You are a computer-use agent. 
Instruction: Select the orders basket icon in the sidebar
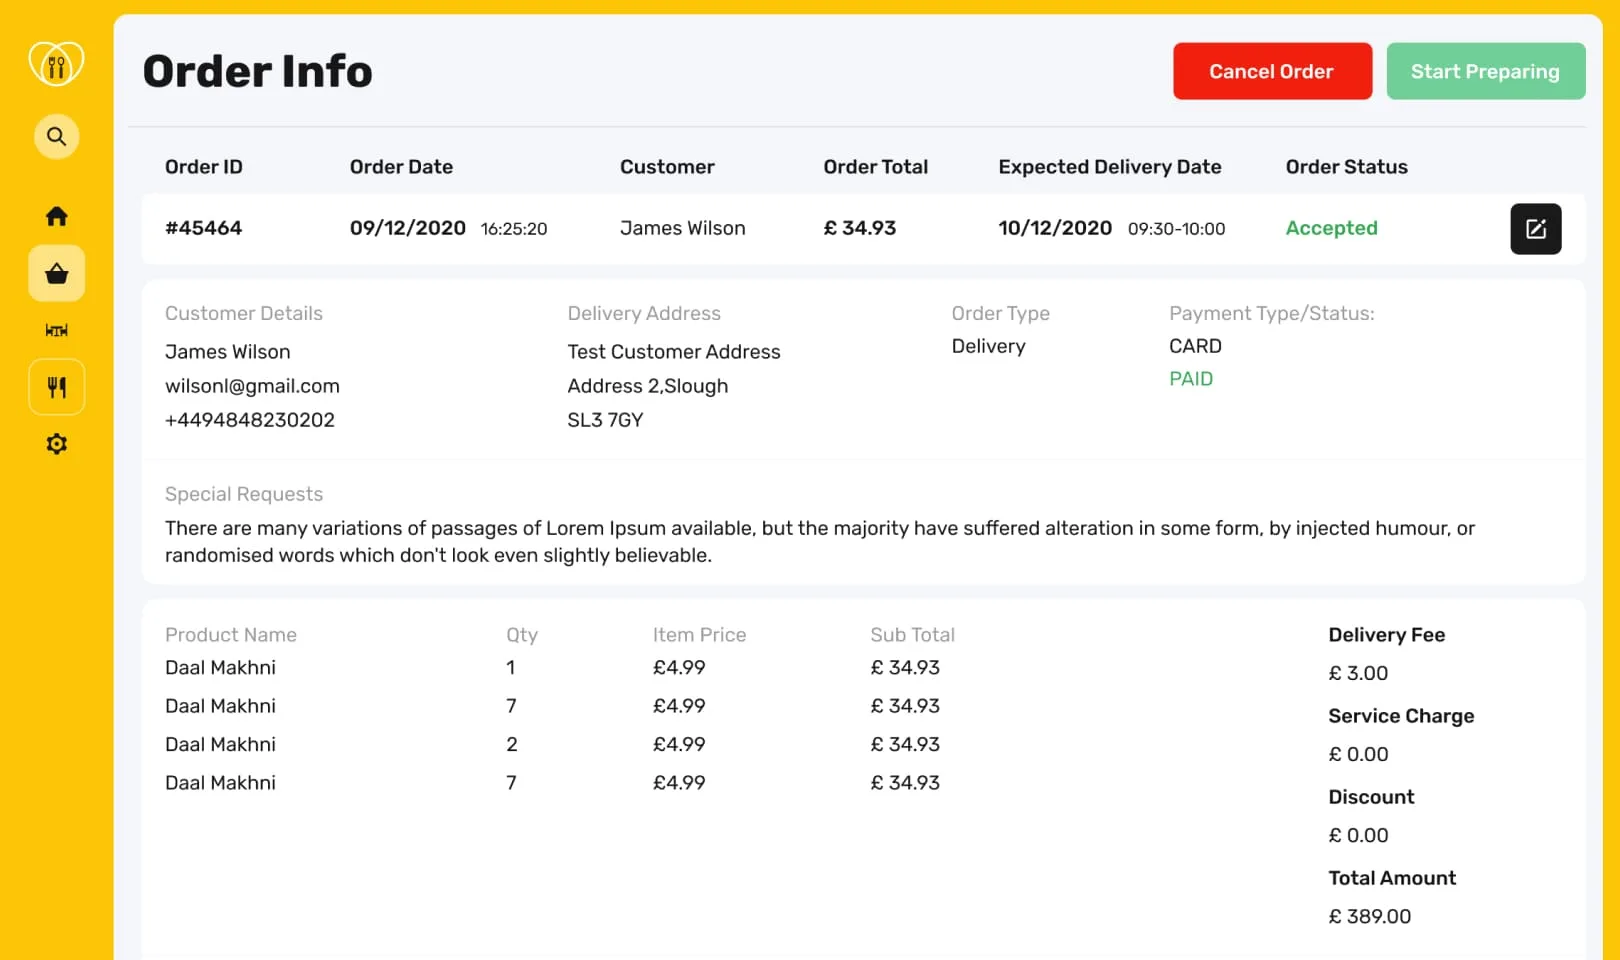pyautogui.click(x=56, y=274)
